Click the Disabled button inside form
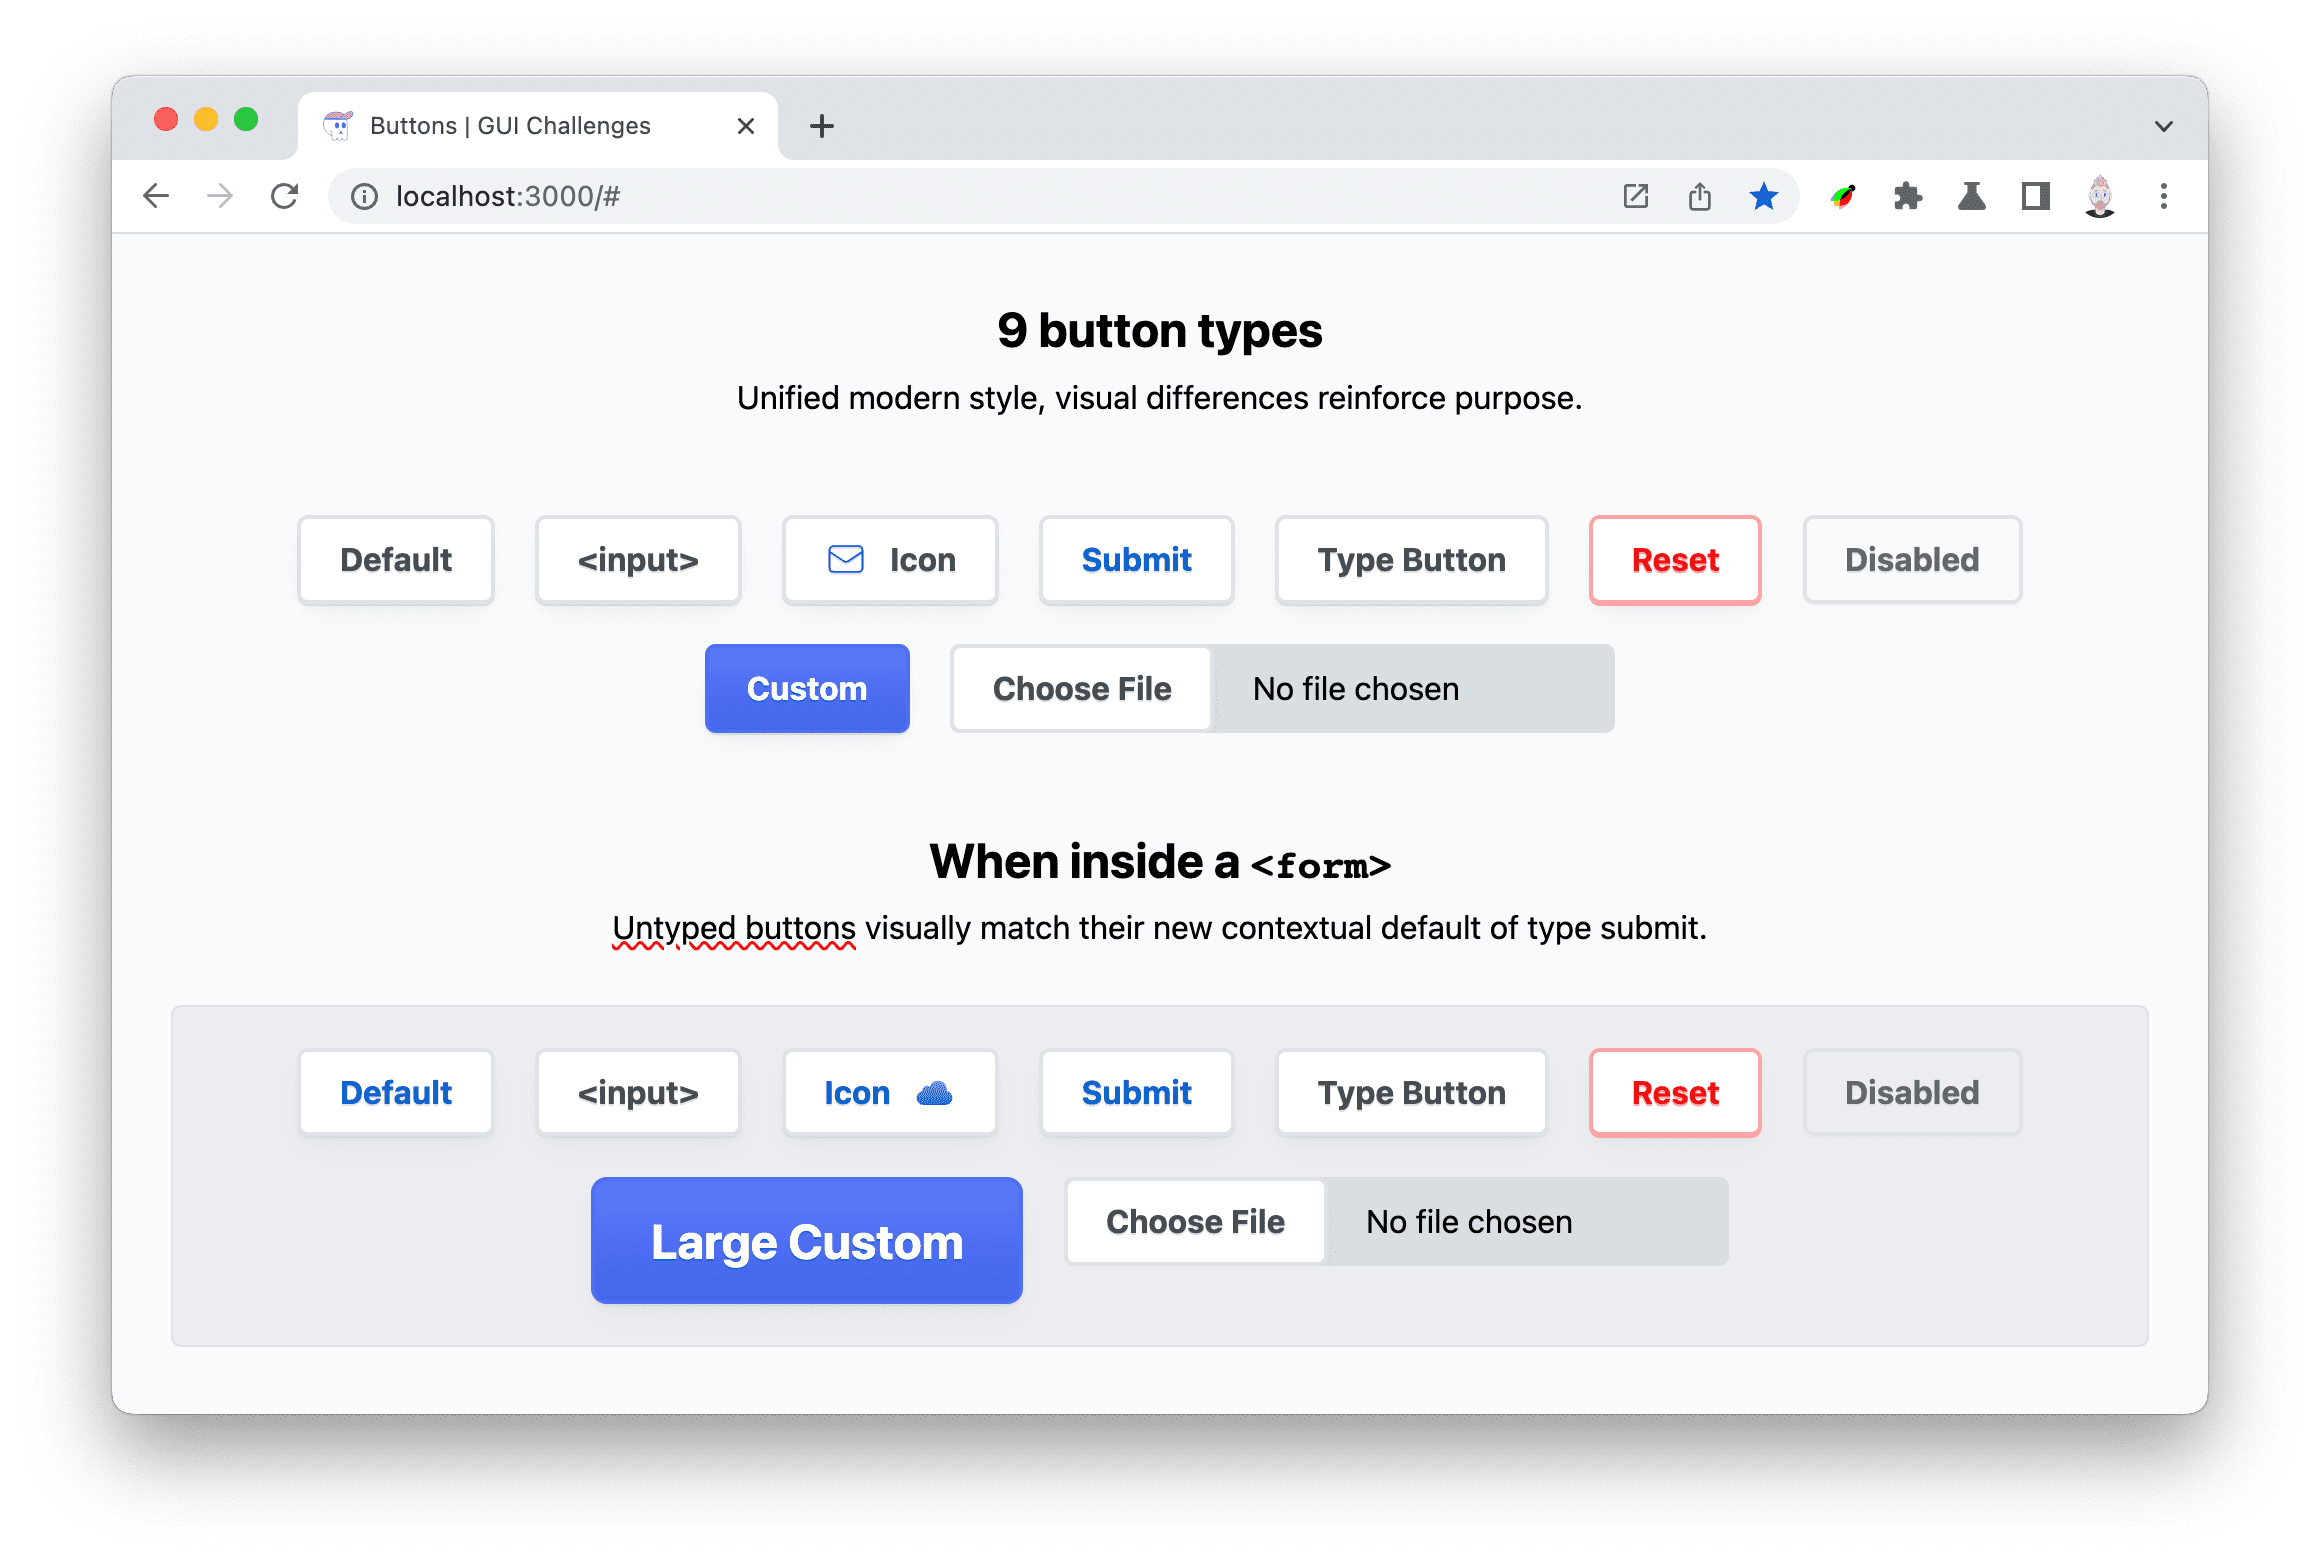 pos(1912,1091)
